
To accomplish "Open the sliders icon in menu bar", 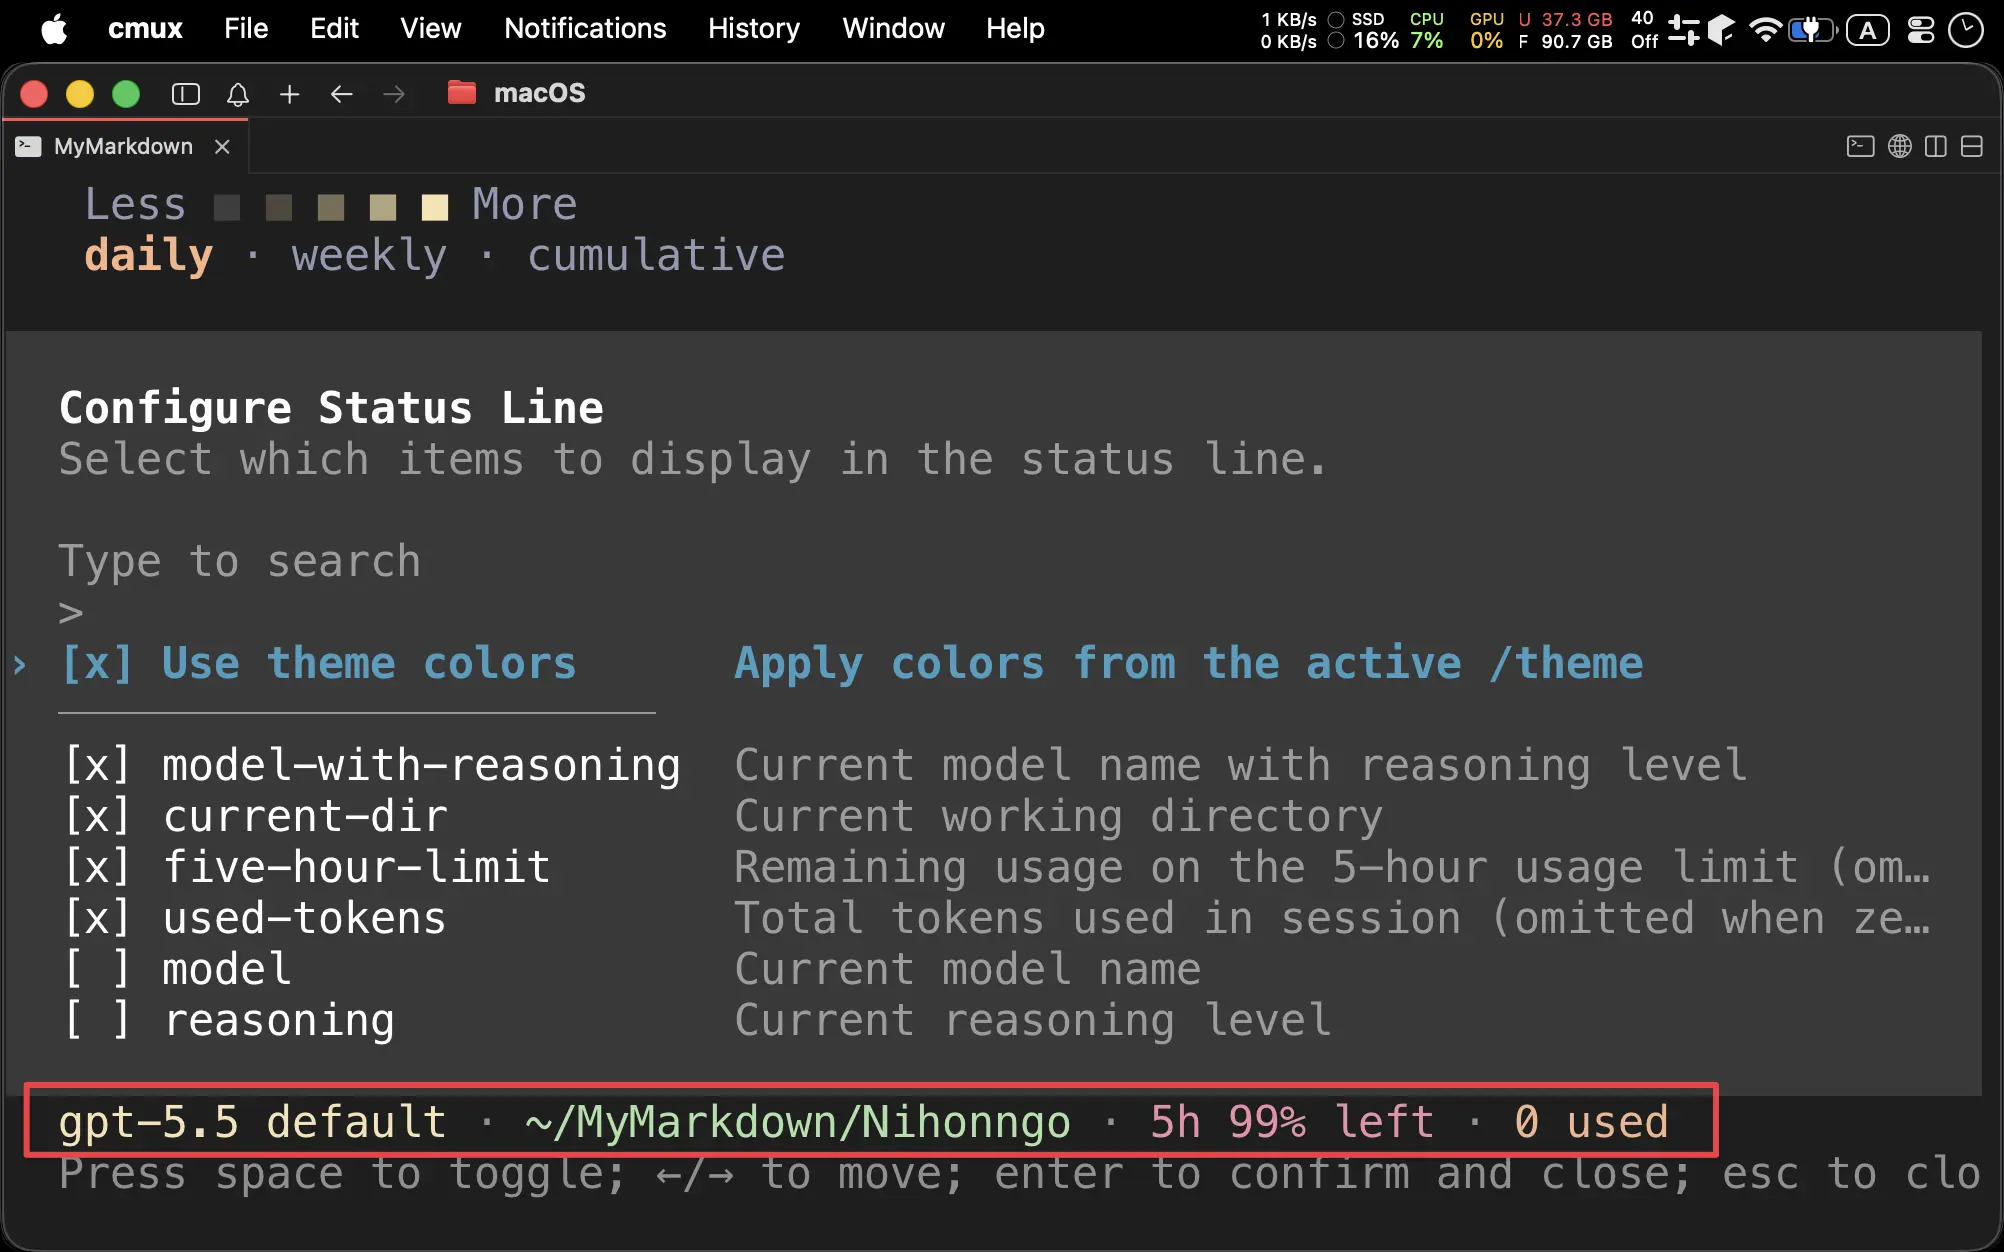I will 1684,30.
